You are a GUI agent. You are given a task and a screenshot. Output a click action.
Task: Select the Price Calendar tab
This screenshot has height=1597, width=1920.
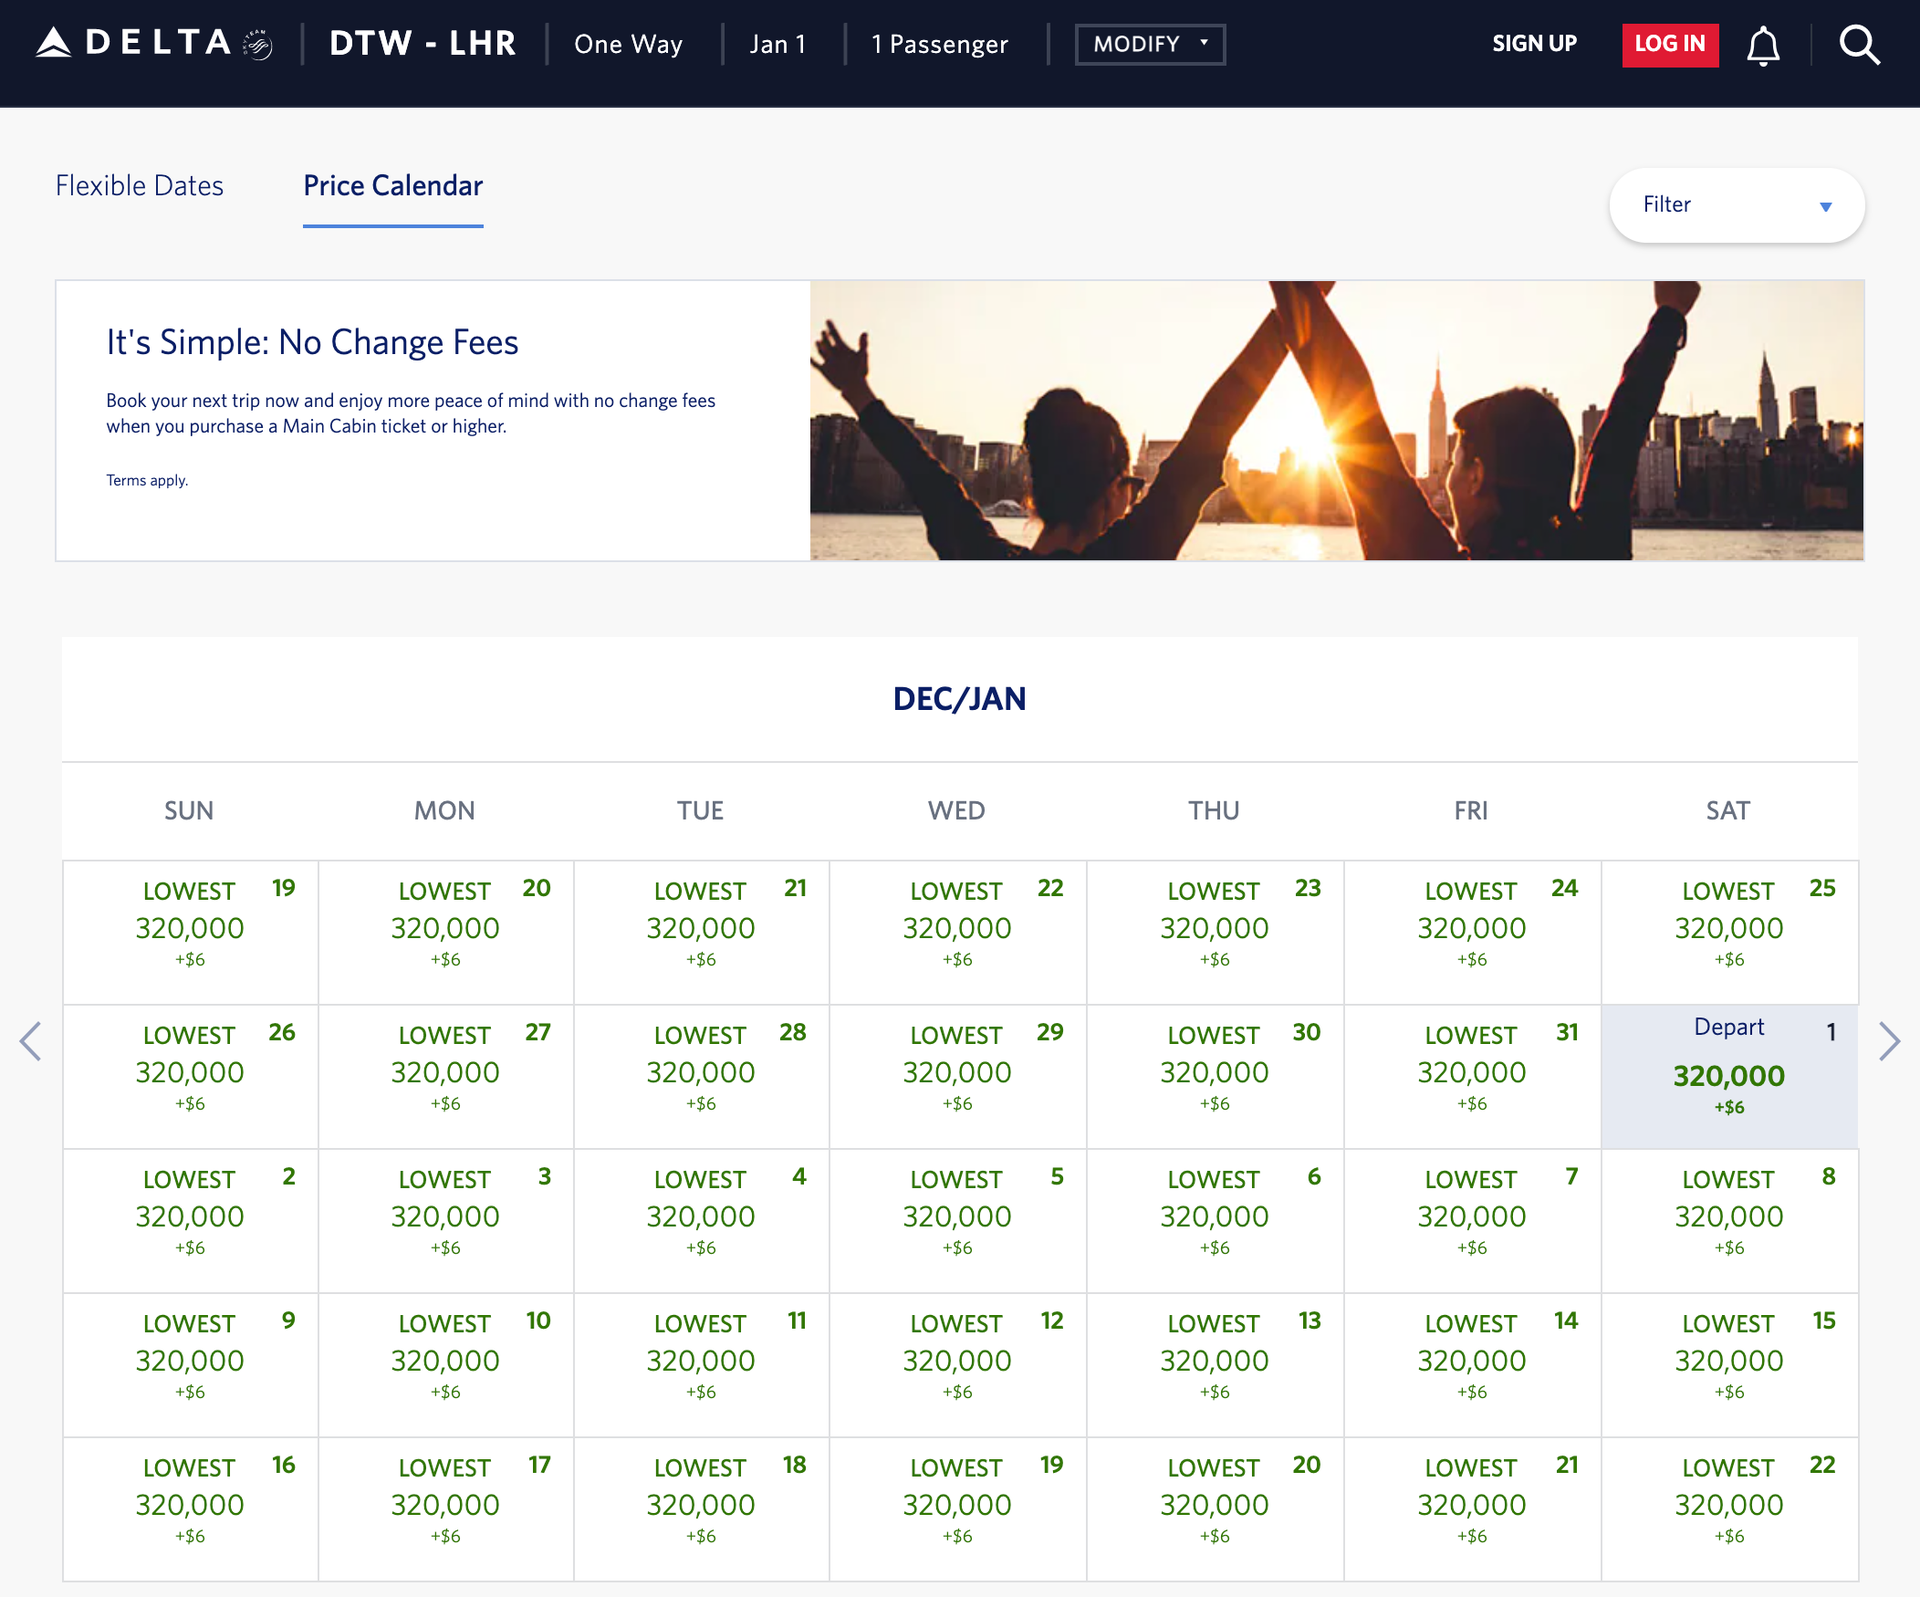point(393,186)
